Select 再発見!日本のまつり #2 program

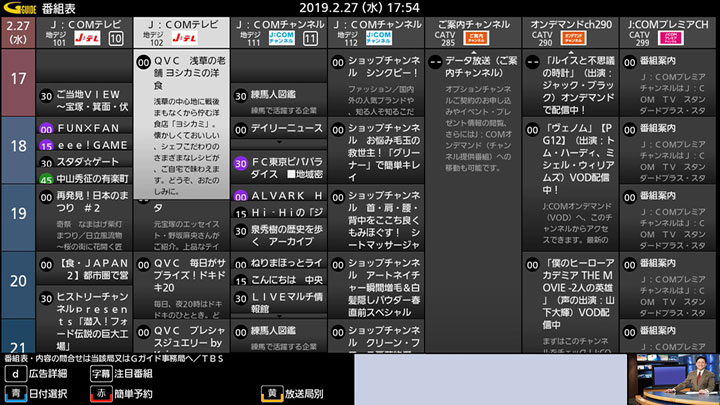84,218
